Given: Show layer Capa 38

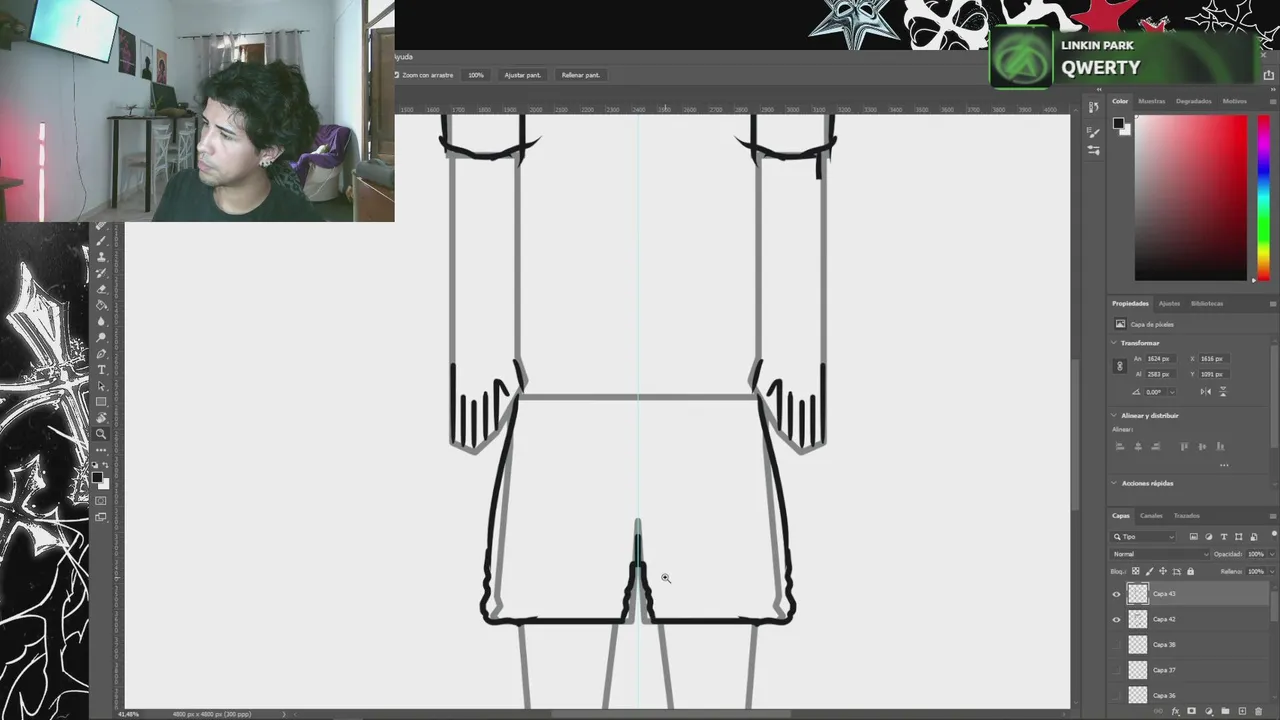Looking at the screenshot, I should pos(1116,644).
